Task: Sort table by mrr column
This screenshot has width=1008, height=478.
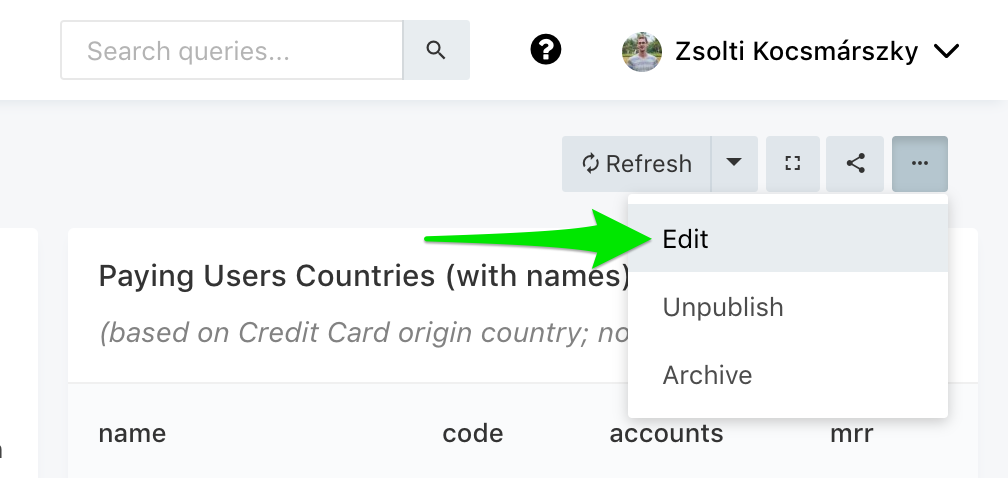Action: (x=851, y=433)
